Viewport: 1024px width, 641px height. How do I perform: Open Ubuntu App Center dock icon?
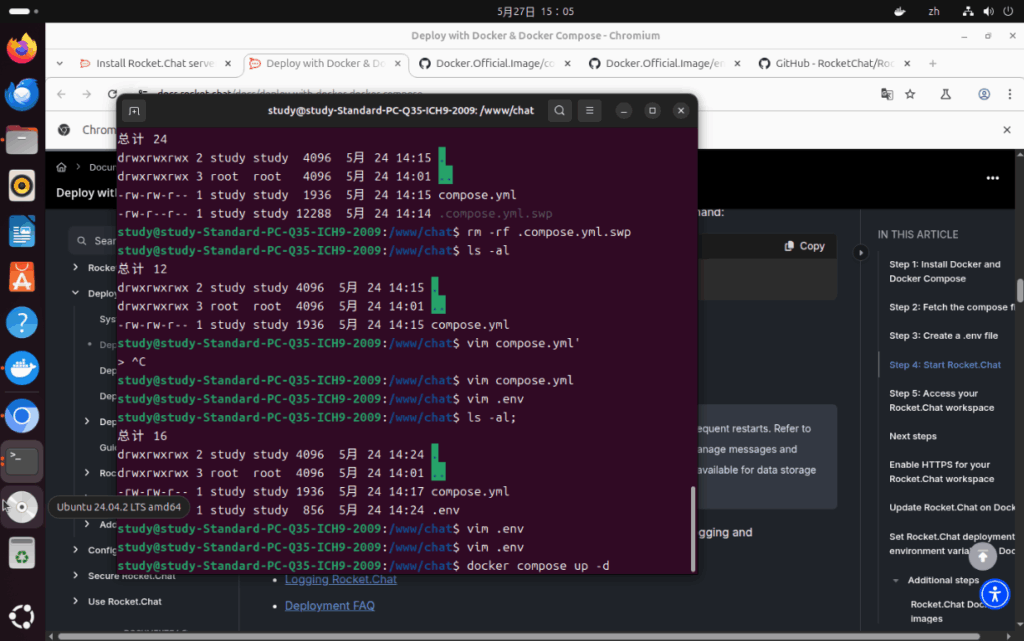click(x=22, y=277)
